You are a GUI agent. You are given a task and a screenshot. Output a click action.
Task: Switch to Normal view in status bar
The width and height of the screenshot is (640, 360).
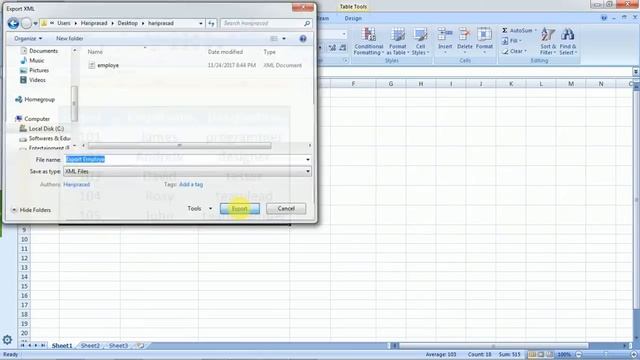click(x=532, y=355)
